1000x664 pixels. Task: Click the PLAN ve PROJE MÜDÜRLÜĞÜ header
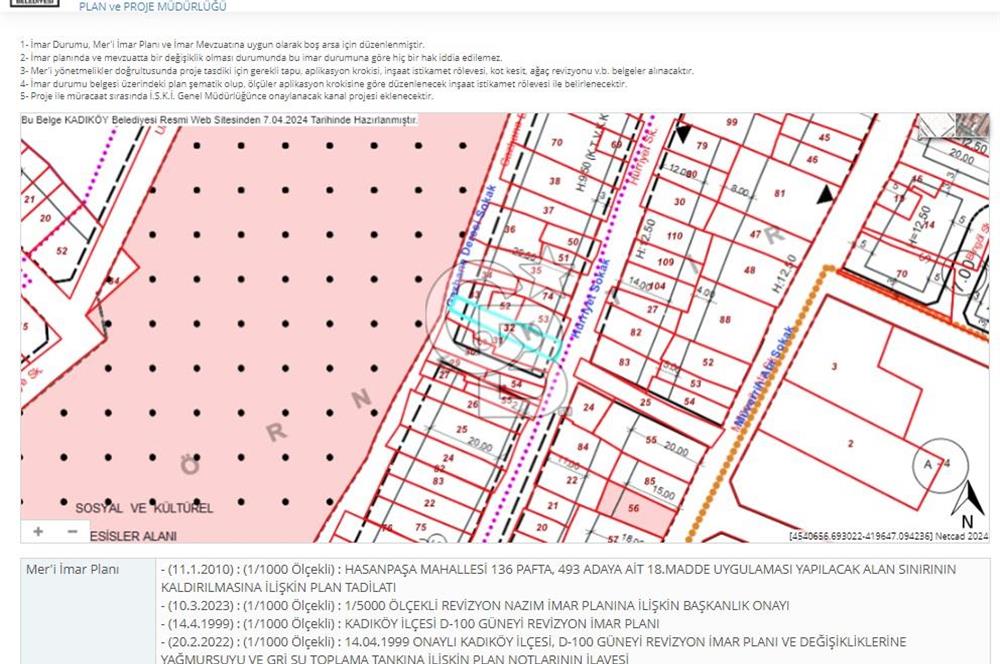152,6
